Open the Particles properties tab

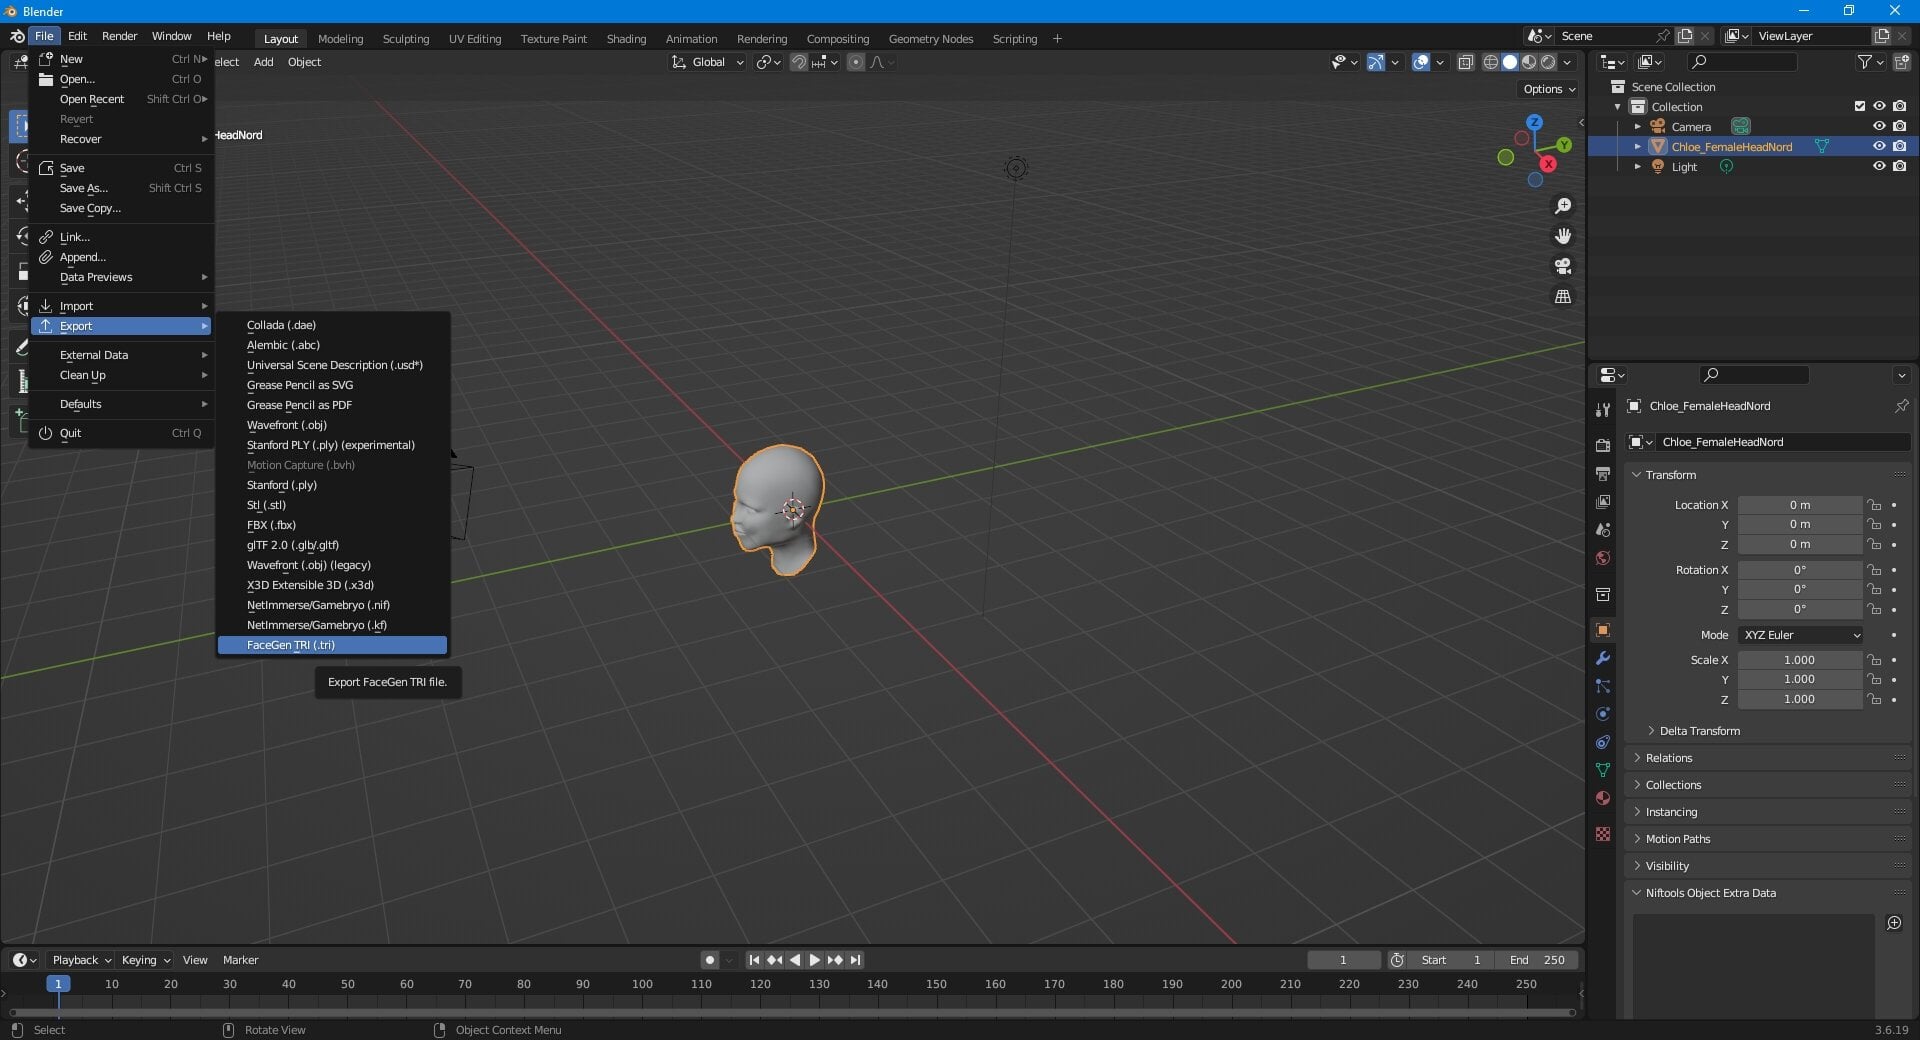pyautogui.click(x=1603, y=686)
